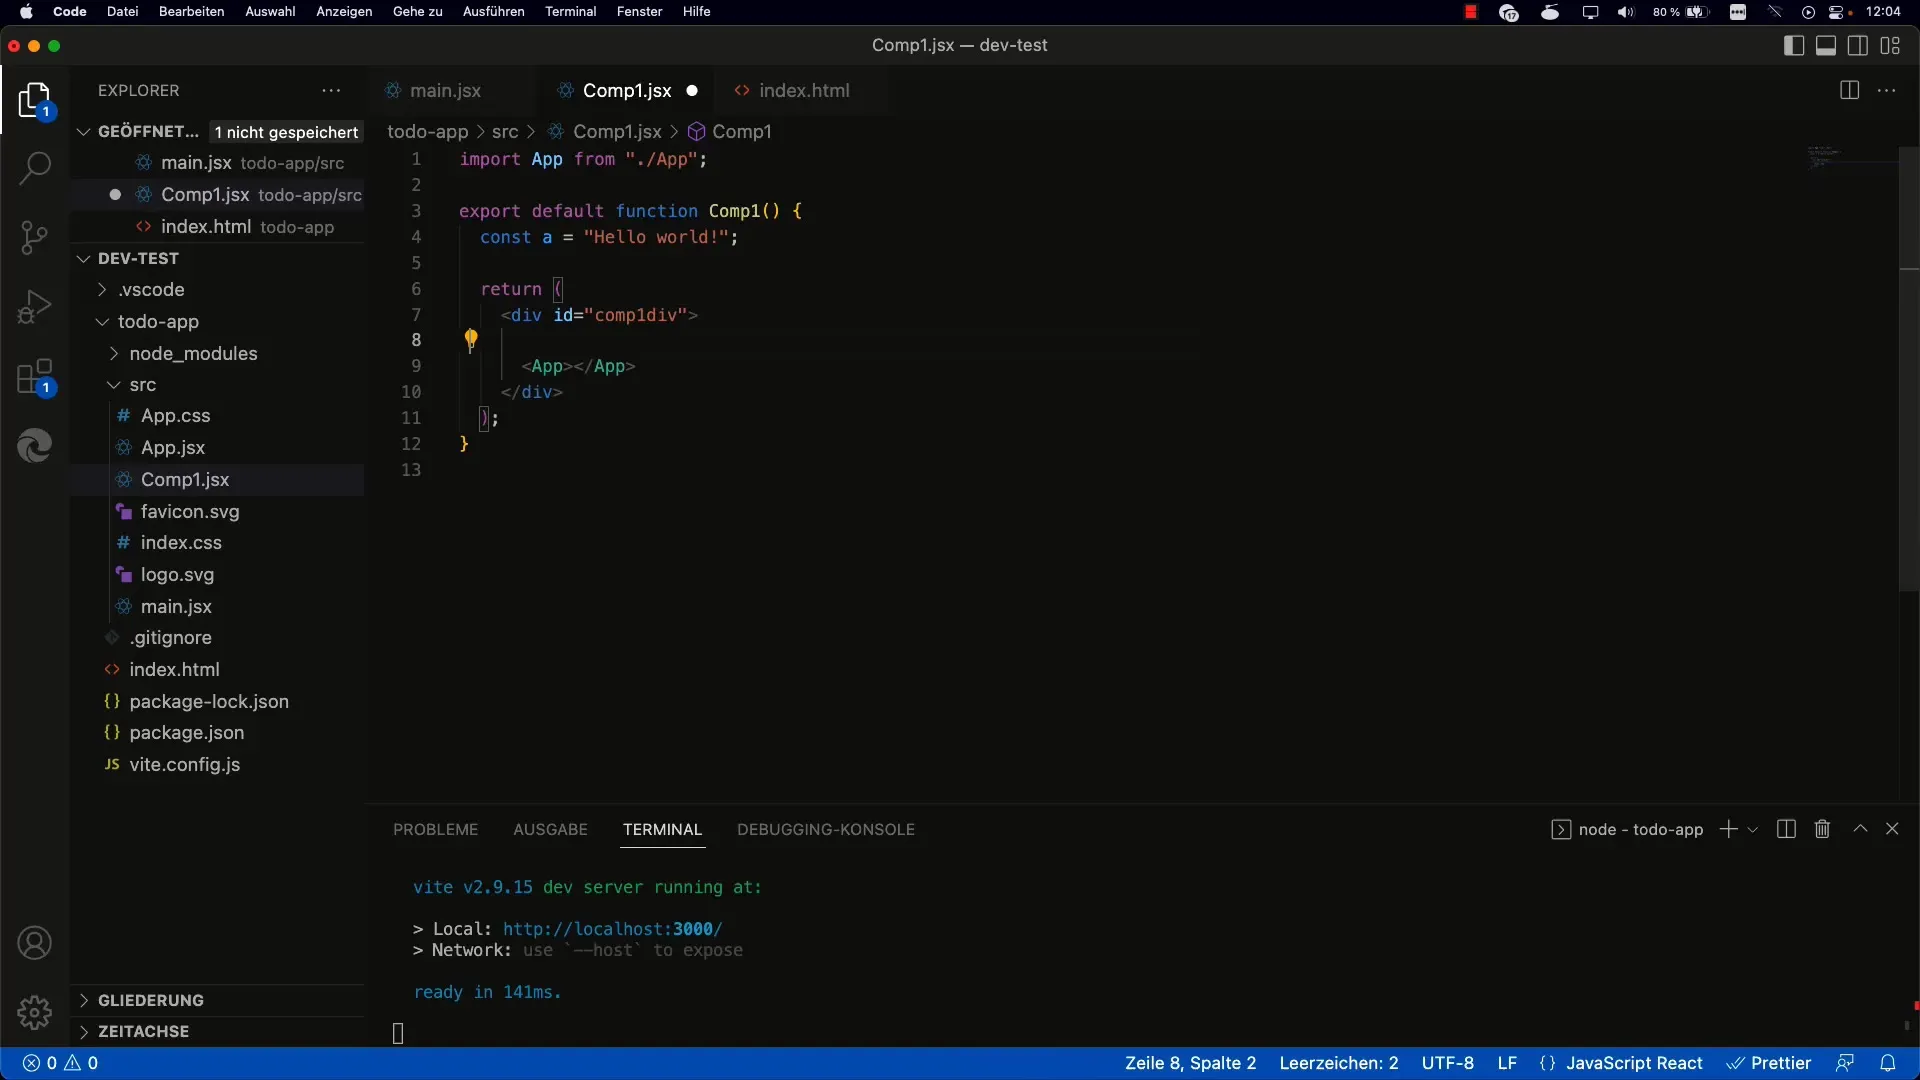Screen dimensions: 1920x1080
Task: Change language mode JavaScript React
Action: pyautogui.click(x=1634, y=1063)
